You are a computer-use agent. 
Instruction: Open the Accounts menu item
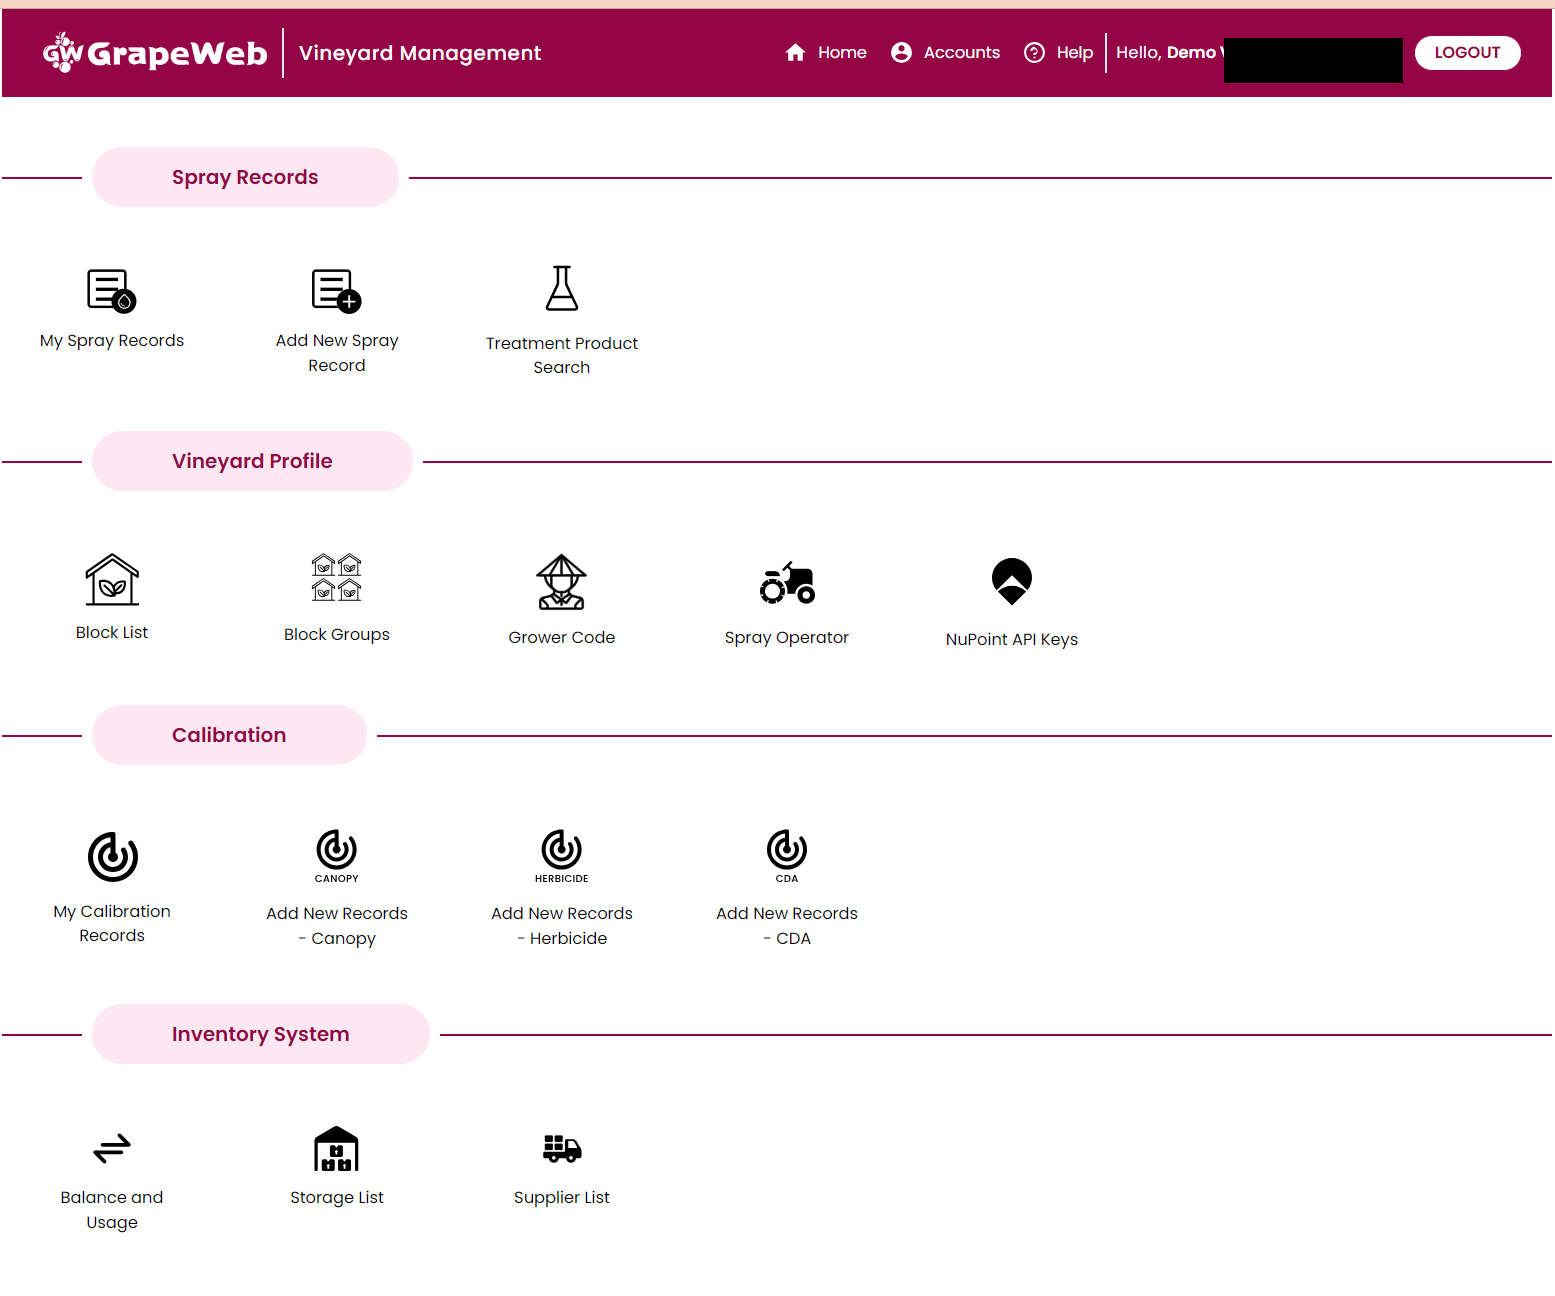tap(944, 52)
